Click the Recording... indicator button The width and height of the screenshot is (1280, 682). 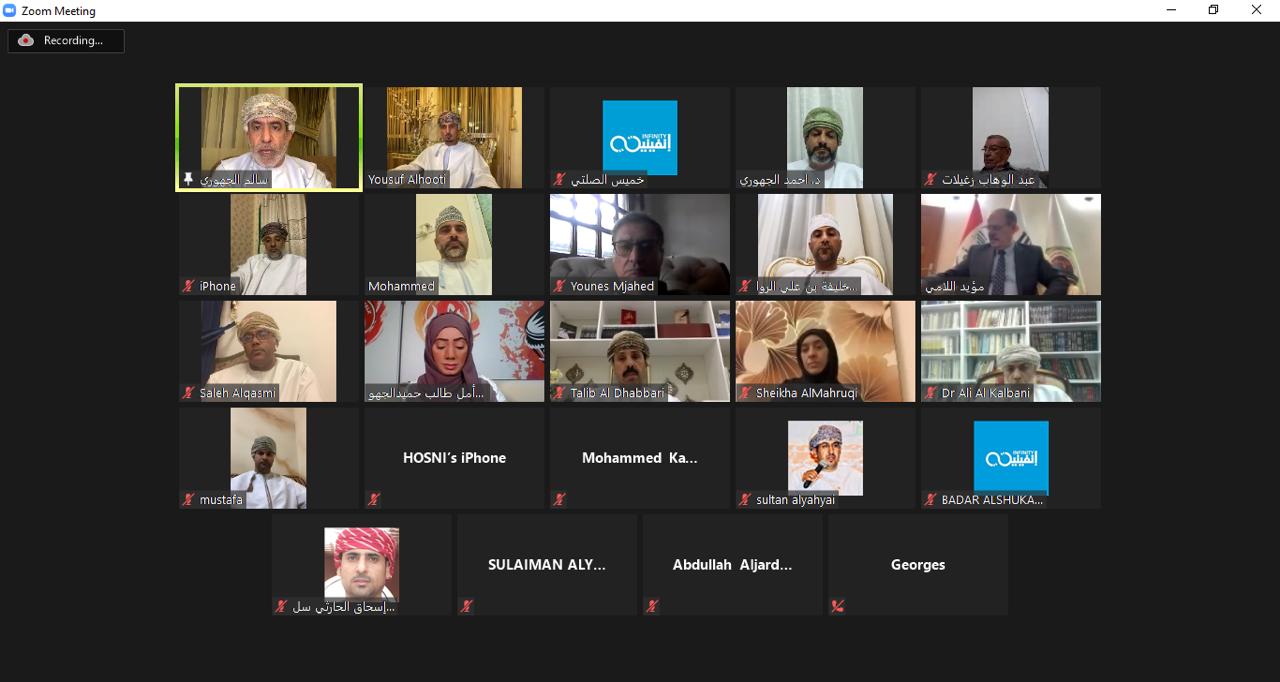(x=66, y=40)
